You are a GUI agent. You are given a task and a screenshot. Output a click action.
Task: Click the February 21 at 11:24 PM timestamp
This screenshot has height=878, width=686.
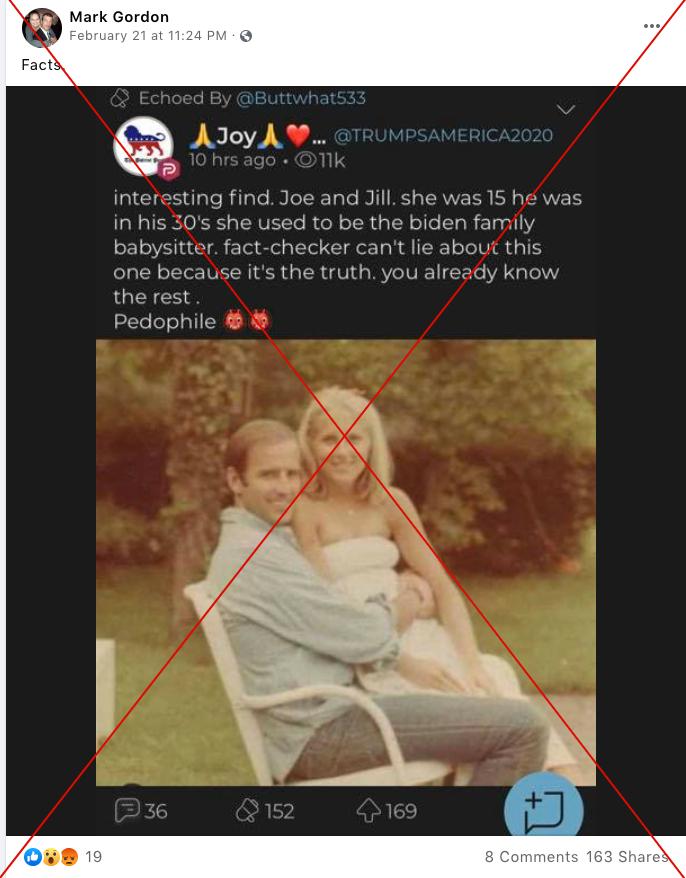click(148, 36)
